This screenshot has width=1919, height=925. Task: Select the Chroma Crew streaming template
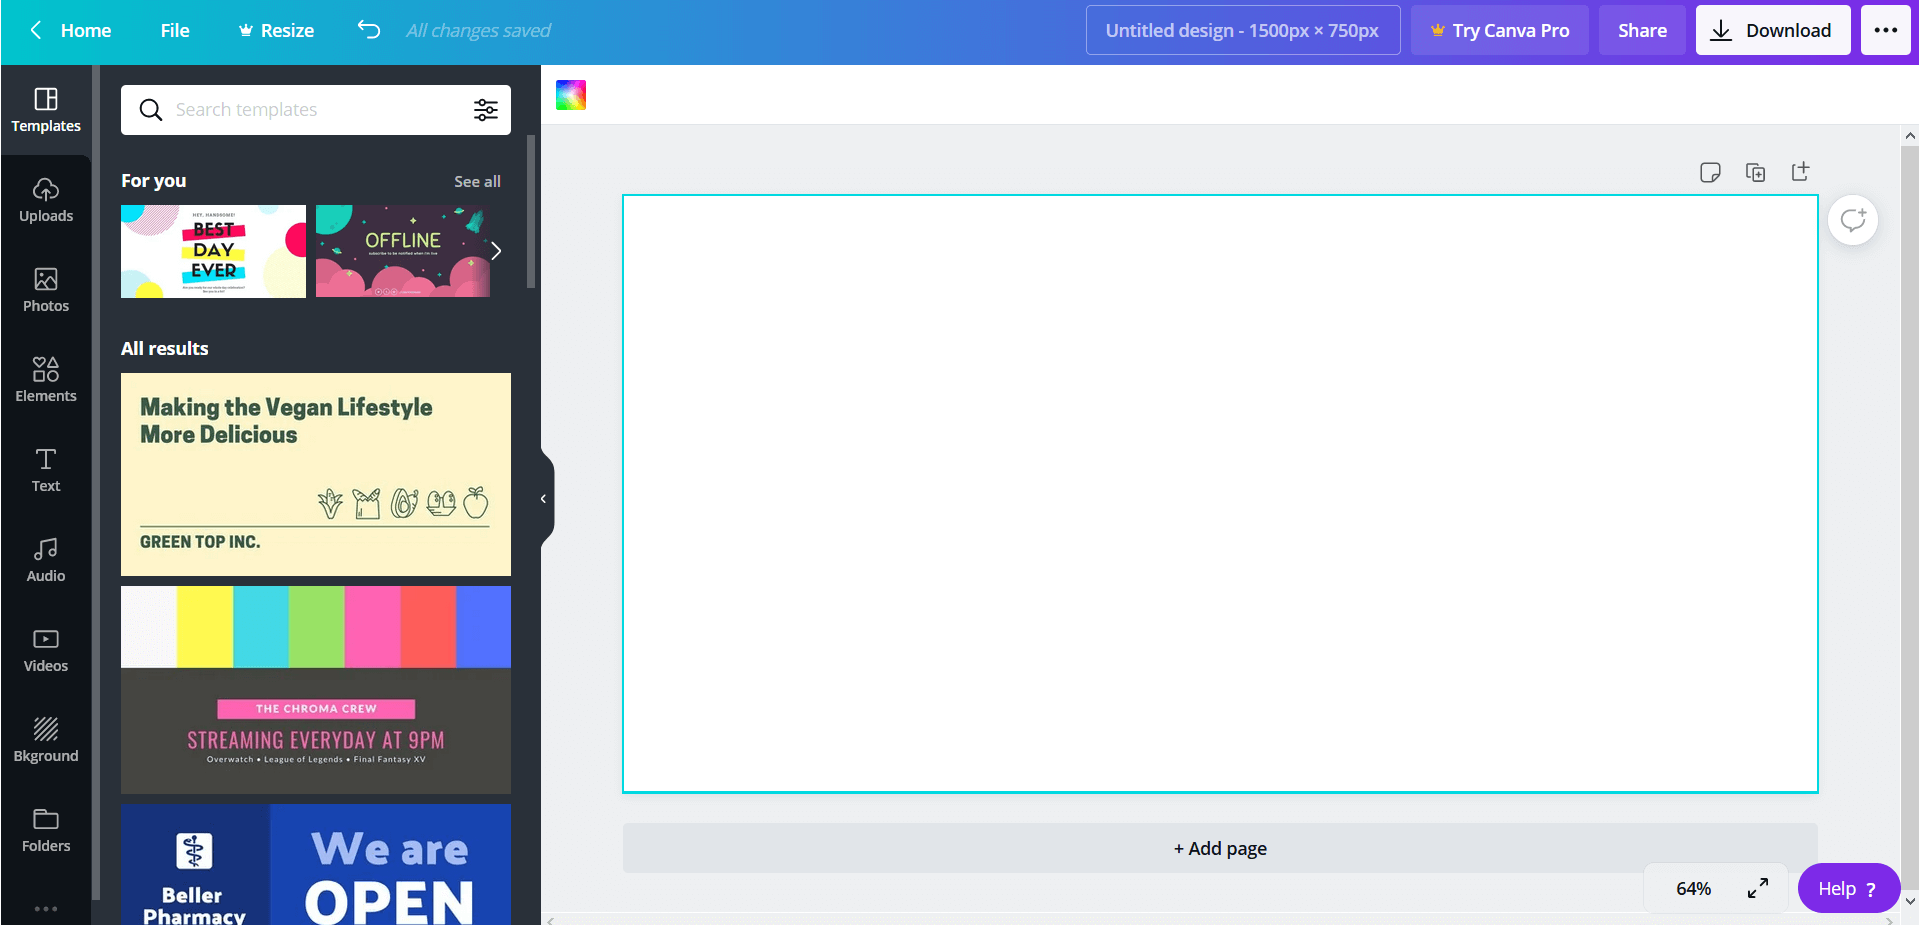pos(315,688)
